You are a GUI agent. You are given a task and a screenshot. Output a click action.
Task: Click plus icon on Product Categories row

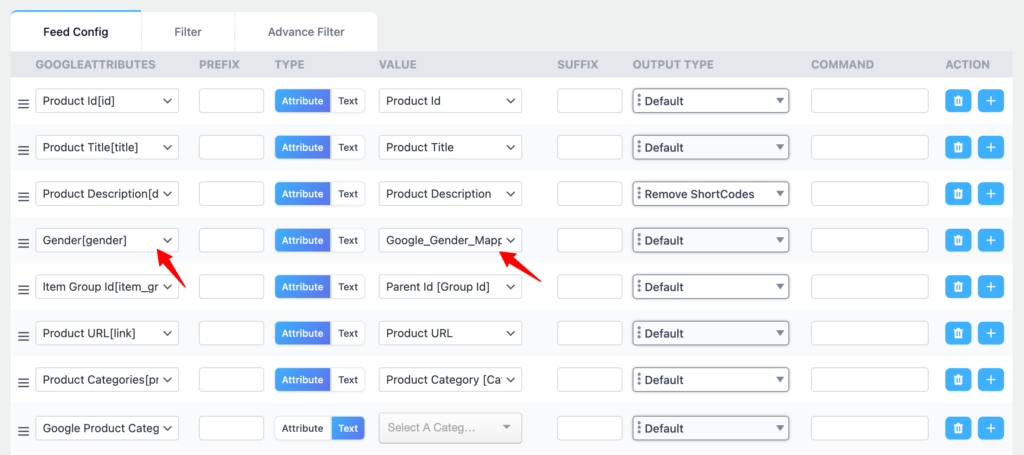[990, 380]
